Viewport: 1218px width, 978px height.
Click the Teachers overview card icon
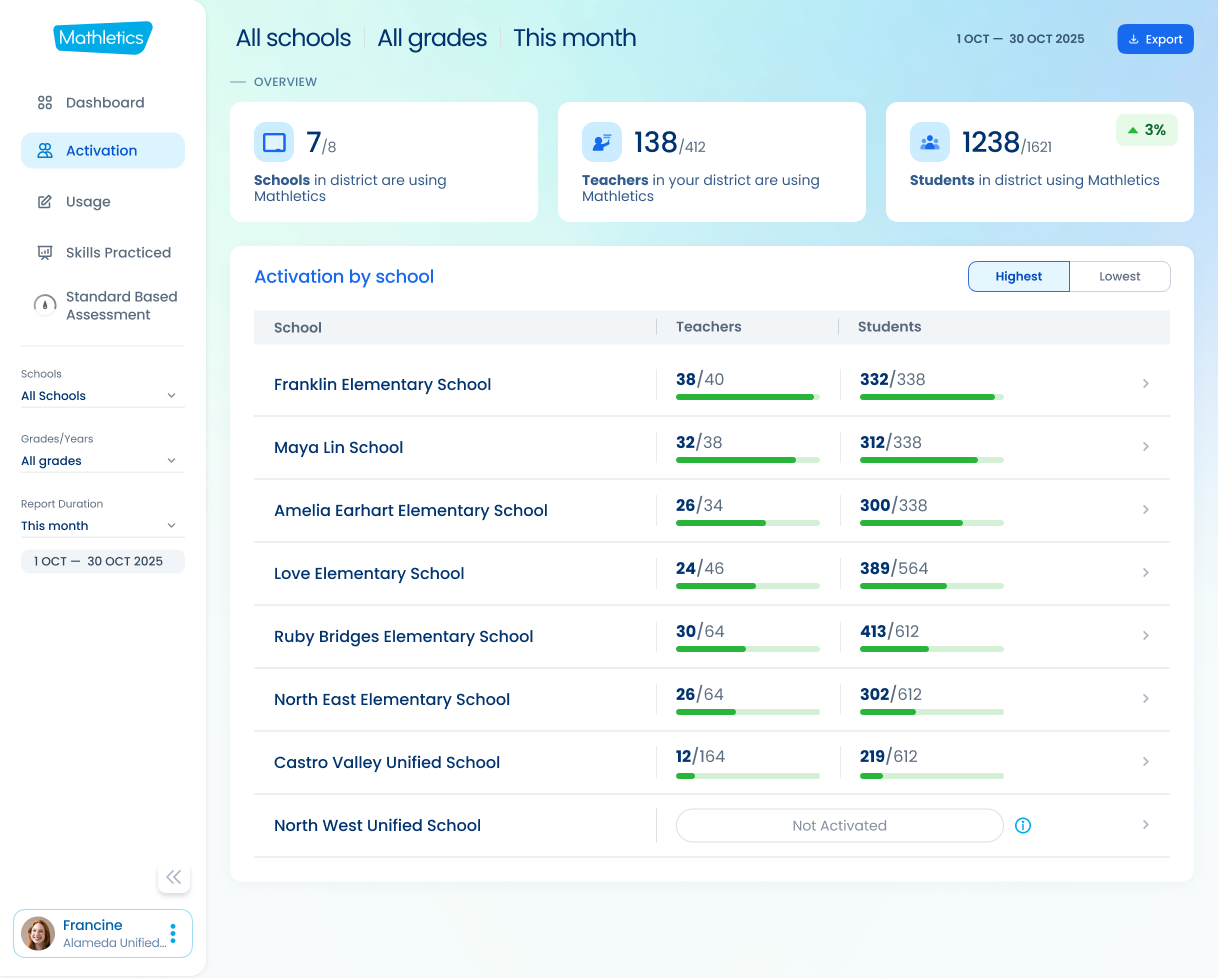click(602, 142)
